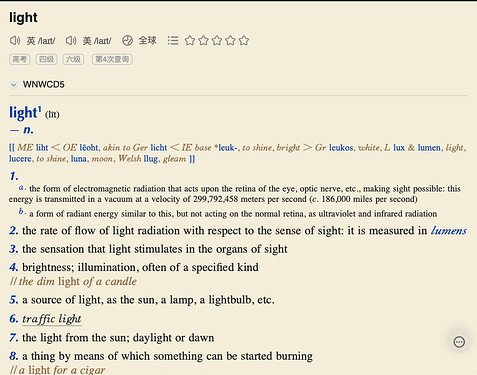The height and width of the screenshot is (375, 477).
Task: Click the etymology word leukos
Action: [341, 148]
